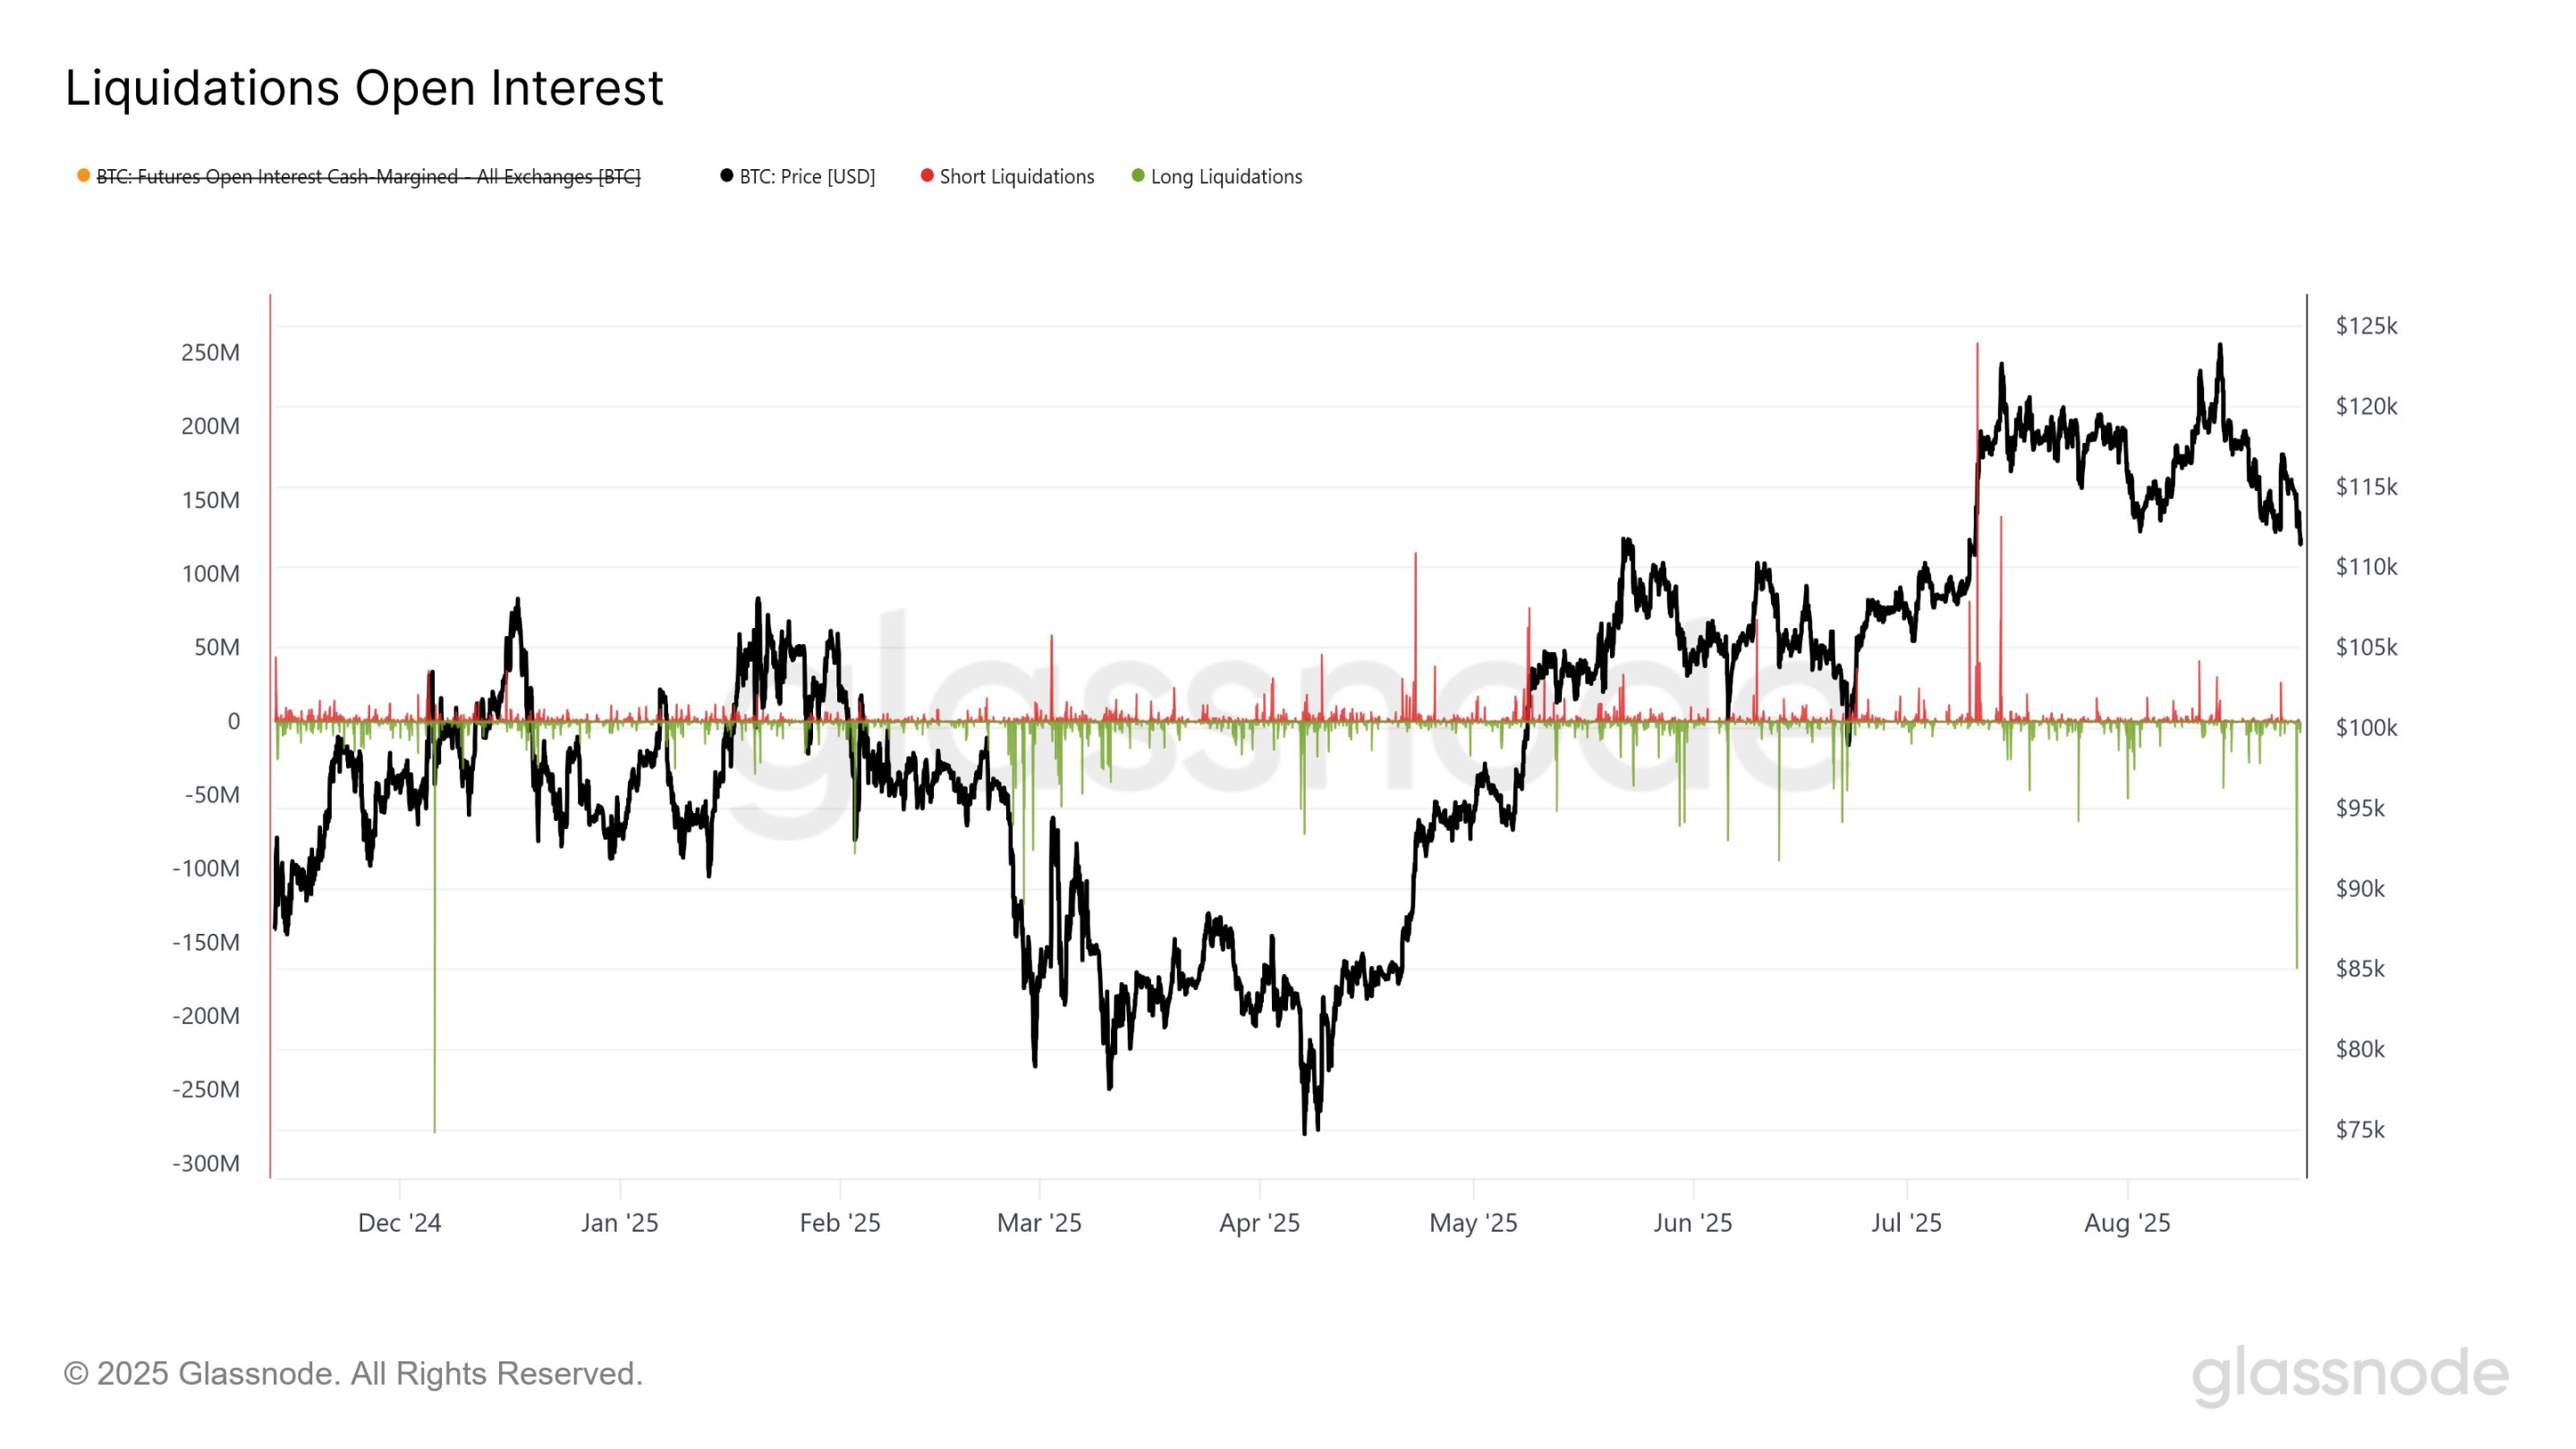Screen dimensions: 2576x1449
Task: Click the 250M left axis label
Action: point(210,352)
